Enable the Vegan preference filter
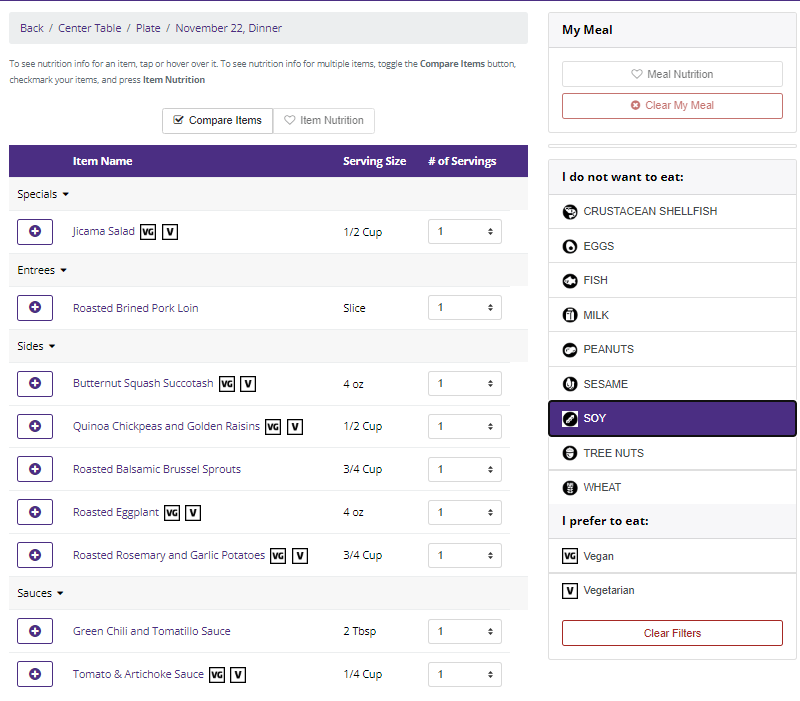The width and height of the screenshot is (800, 701). [x=672, y=556]
